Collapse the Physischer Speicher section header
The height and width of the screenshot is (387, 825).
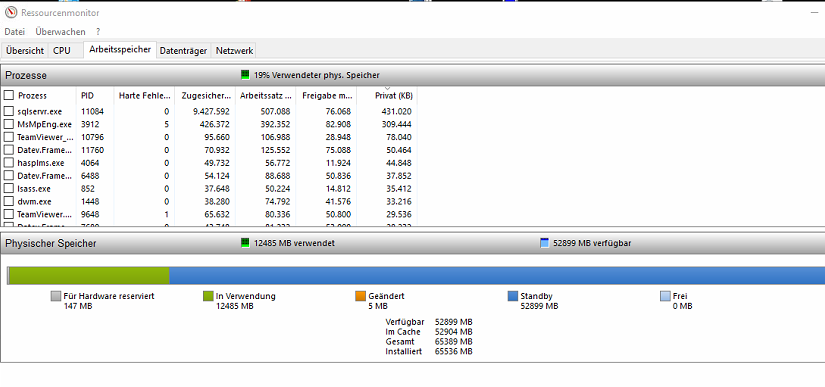pyautogui.click(x=412, y=243)
